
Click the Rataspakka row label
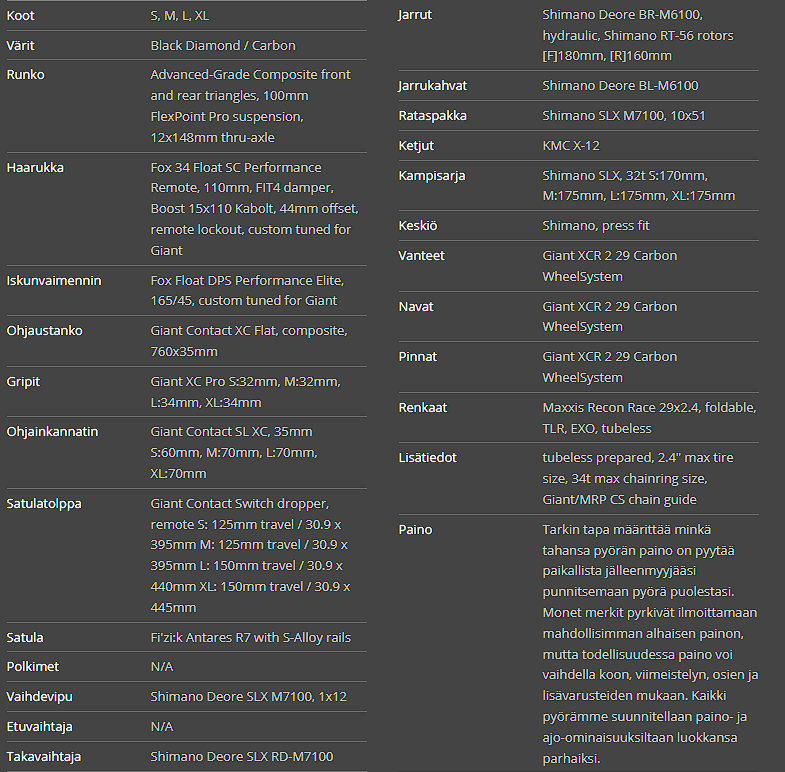[x=432, y=116]
